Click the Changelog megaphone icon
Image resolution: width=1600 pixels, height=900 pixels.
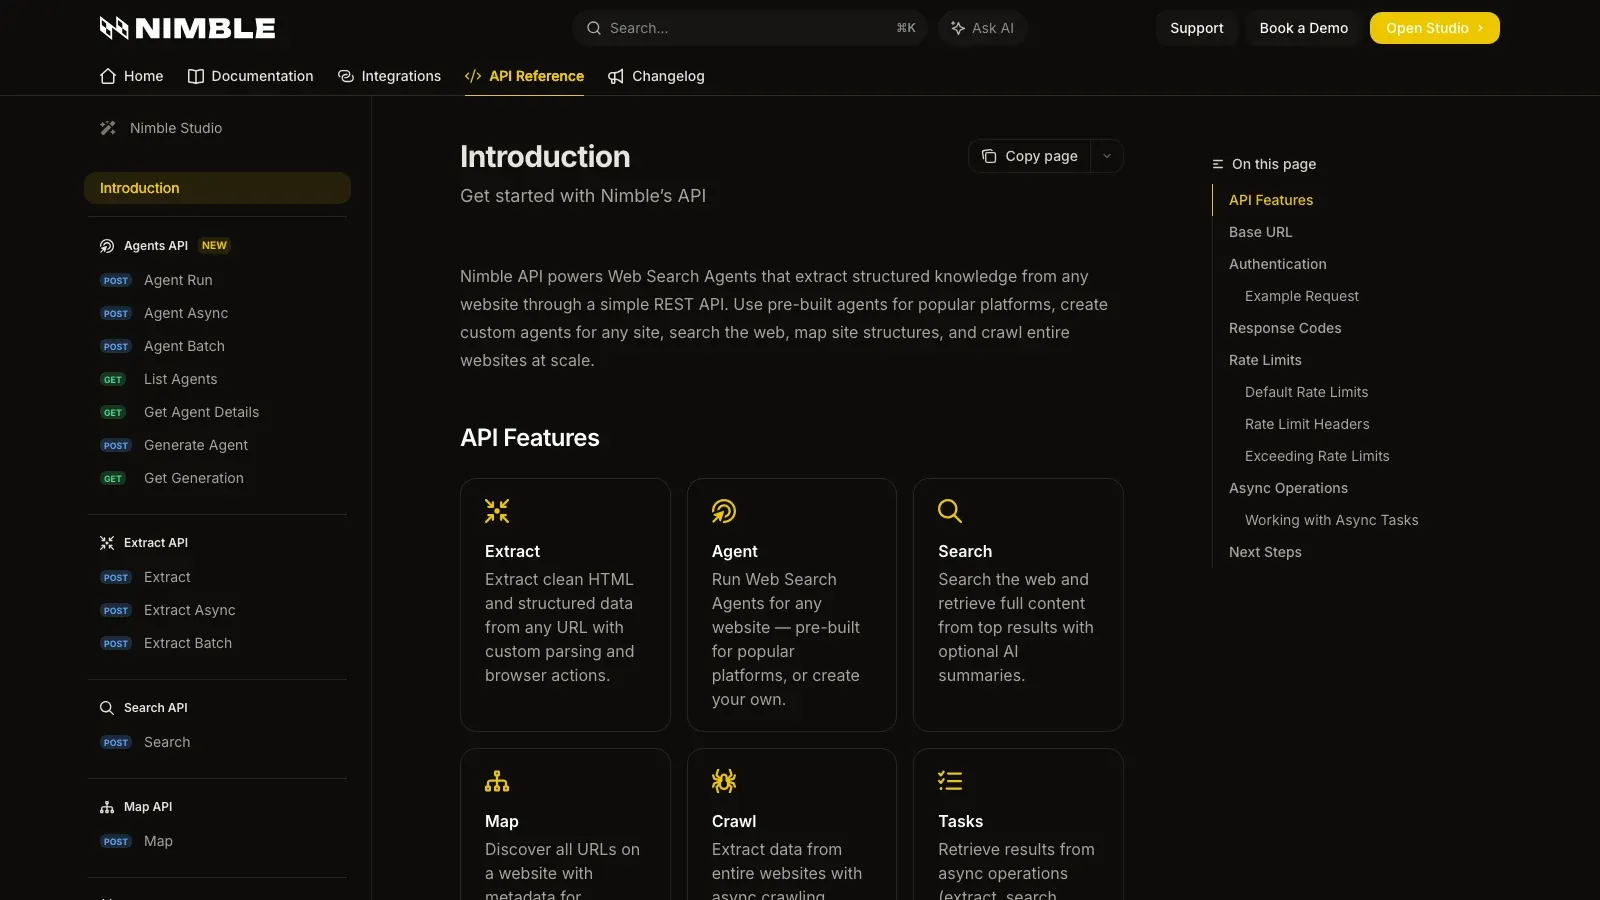(x=616, y=76)
